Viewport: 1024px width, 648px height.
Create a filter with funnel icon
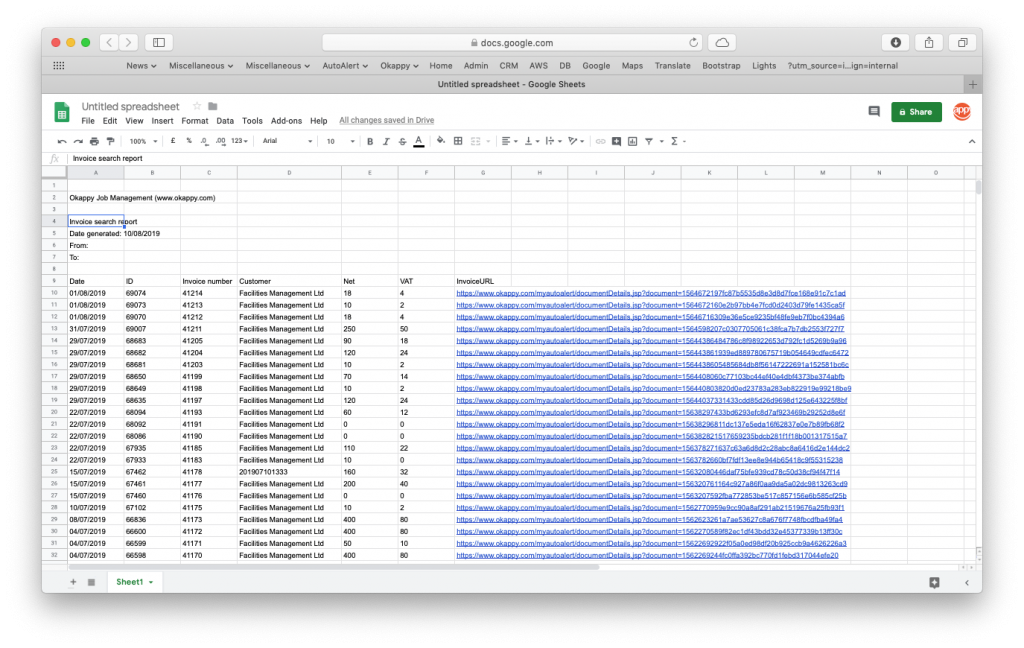649,141
